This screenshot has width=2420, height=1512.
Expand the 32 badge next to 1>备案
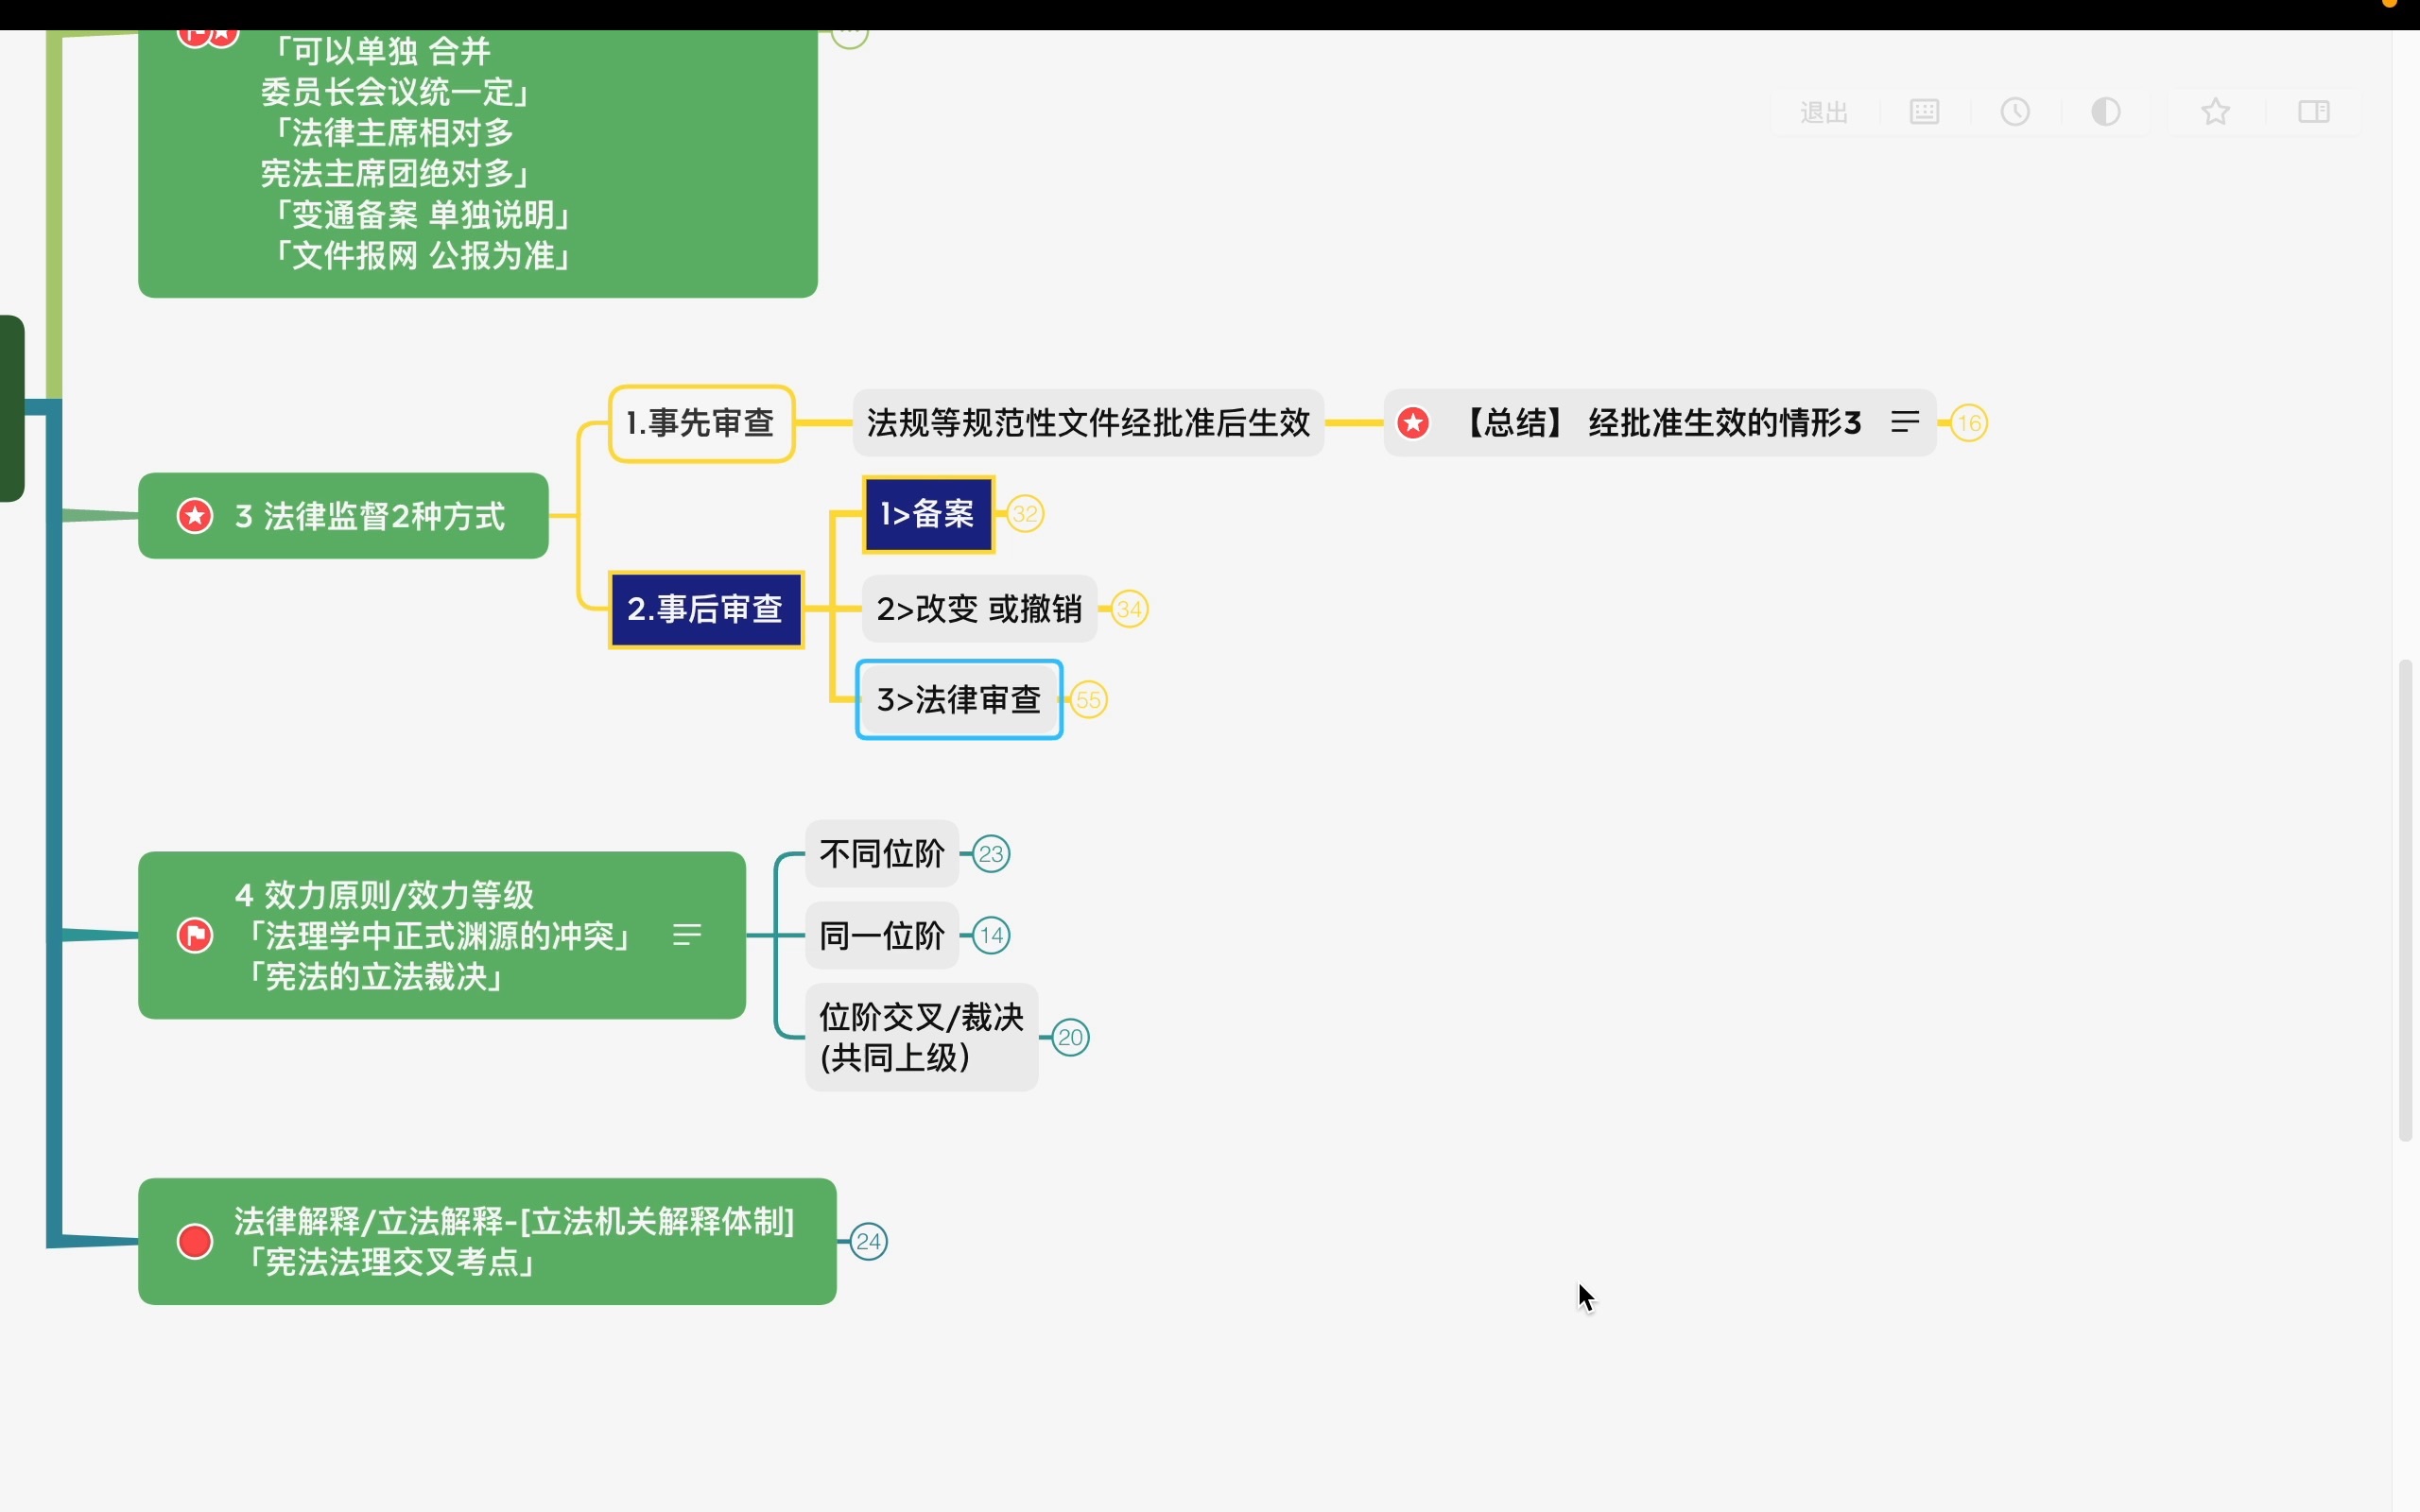pyautogui.click(x=1025, y=514)
